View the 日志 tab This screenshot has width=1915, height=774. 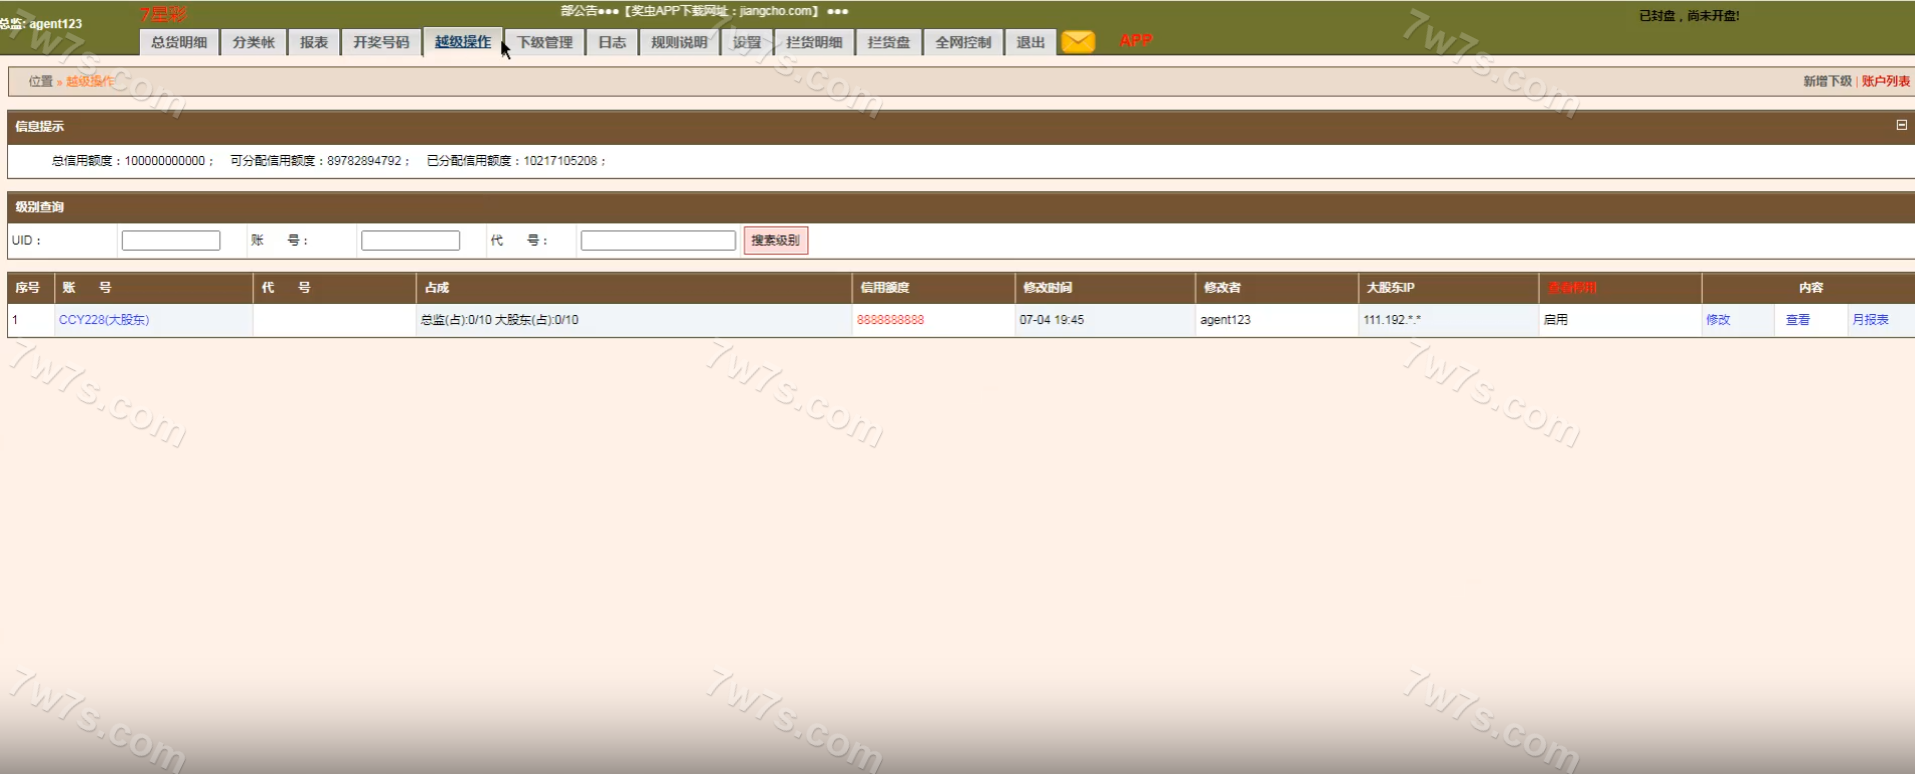pos(612,42)
